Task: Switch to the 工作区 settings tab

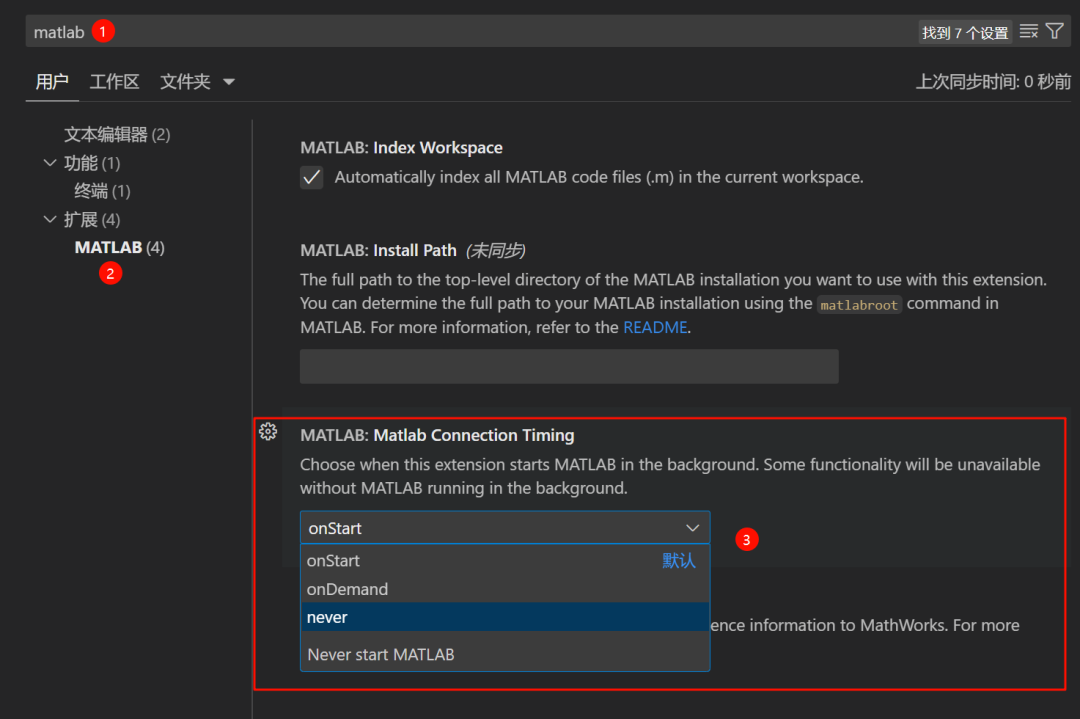Action: 114,82
